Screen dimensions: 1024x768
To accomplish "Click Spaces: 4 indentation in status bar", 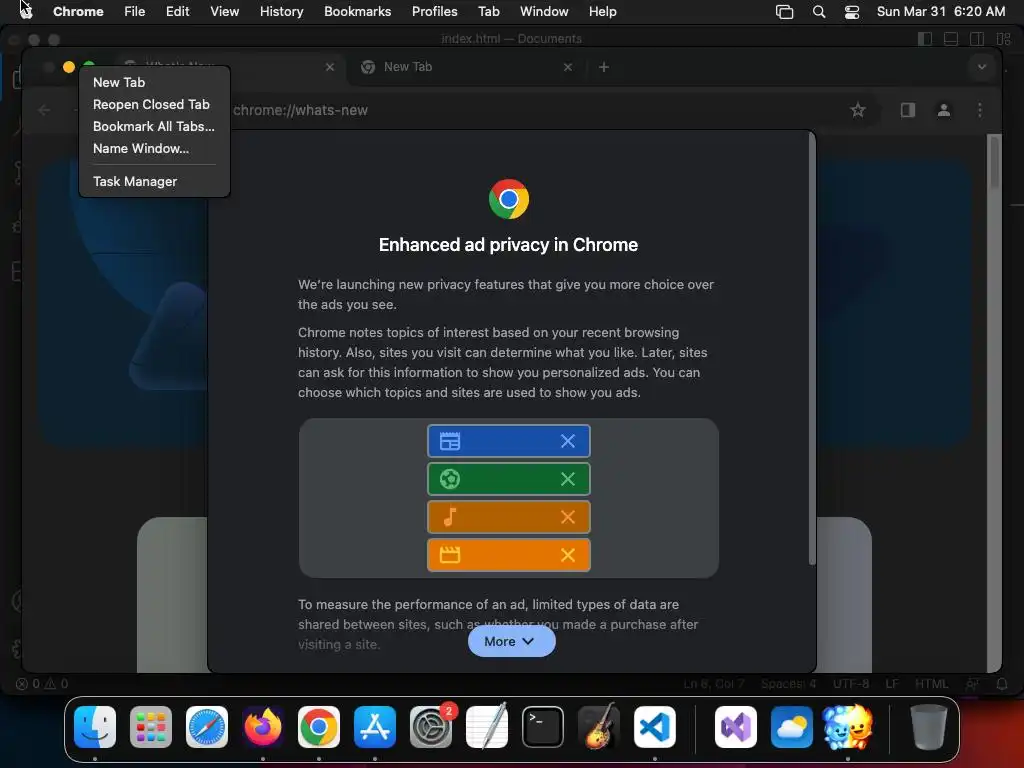I will coord(788,684).
